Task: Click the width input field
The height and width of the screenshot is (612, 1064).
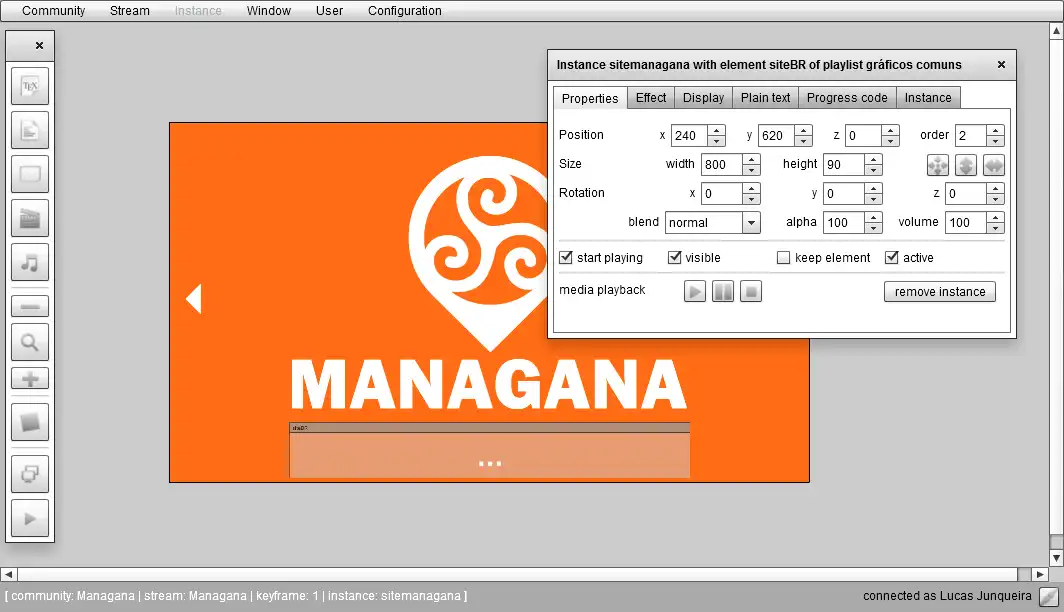Action: pos(722,165)
